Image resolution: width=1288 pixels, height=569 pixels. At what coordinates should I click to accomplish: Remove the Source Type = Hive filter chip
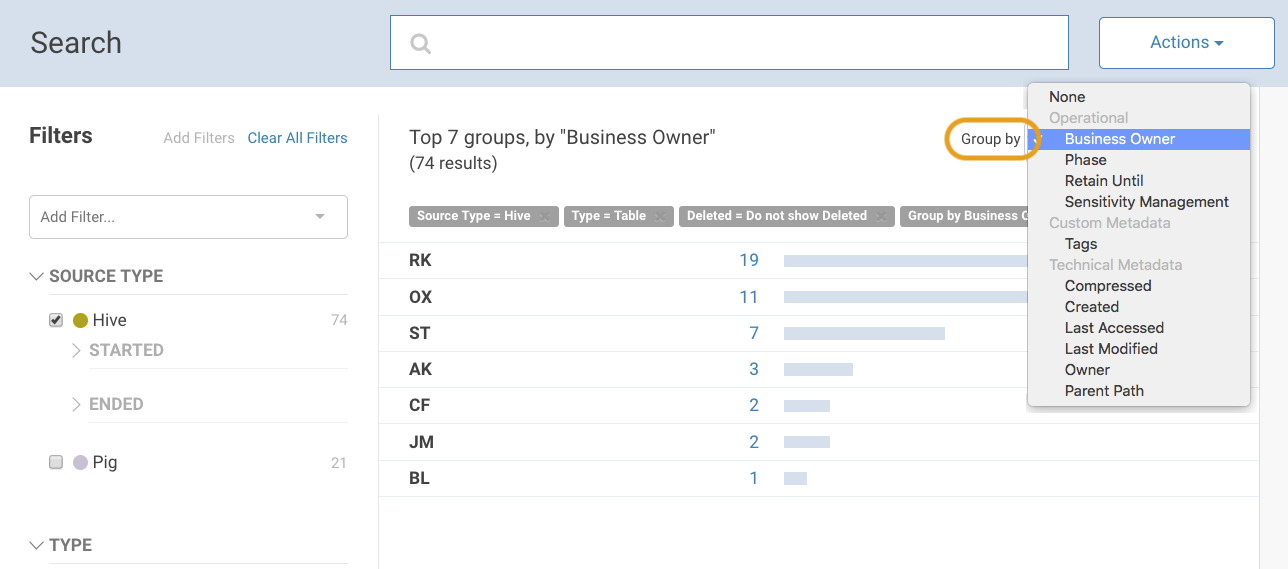(x=544, y=216)
